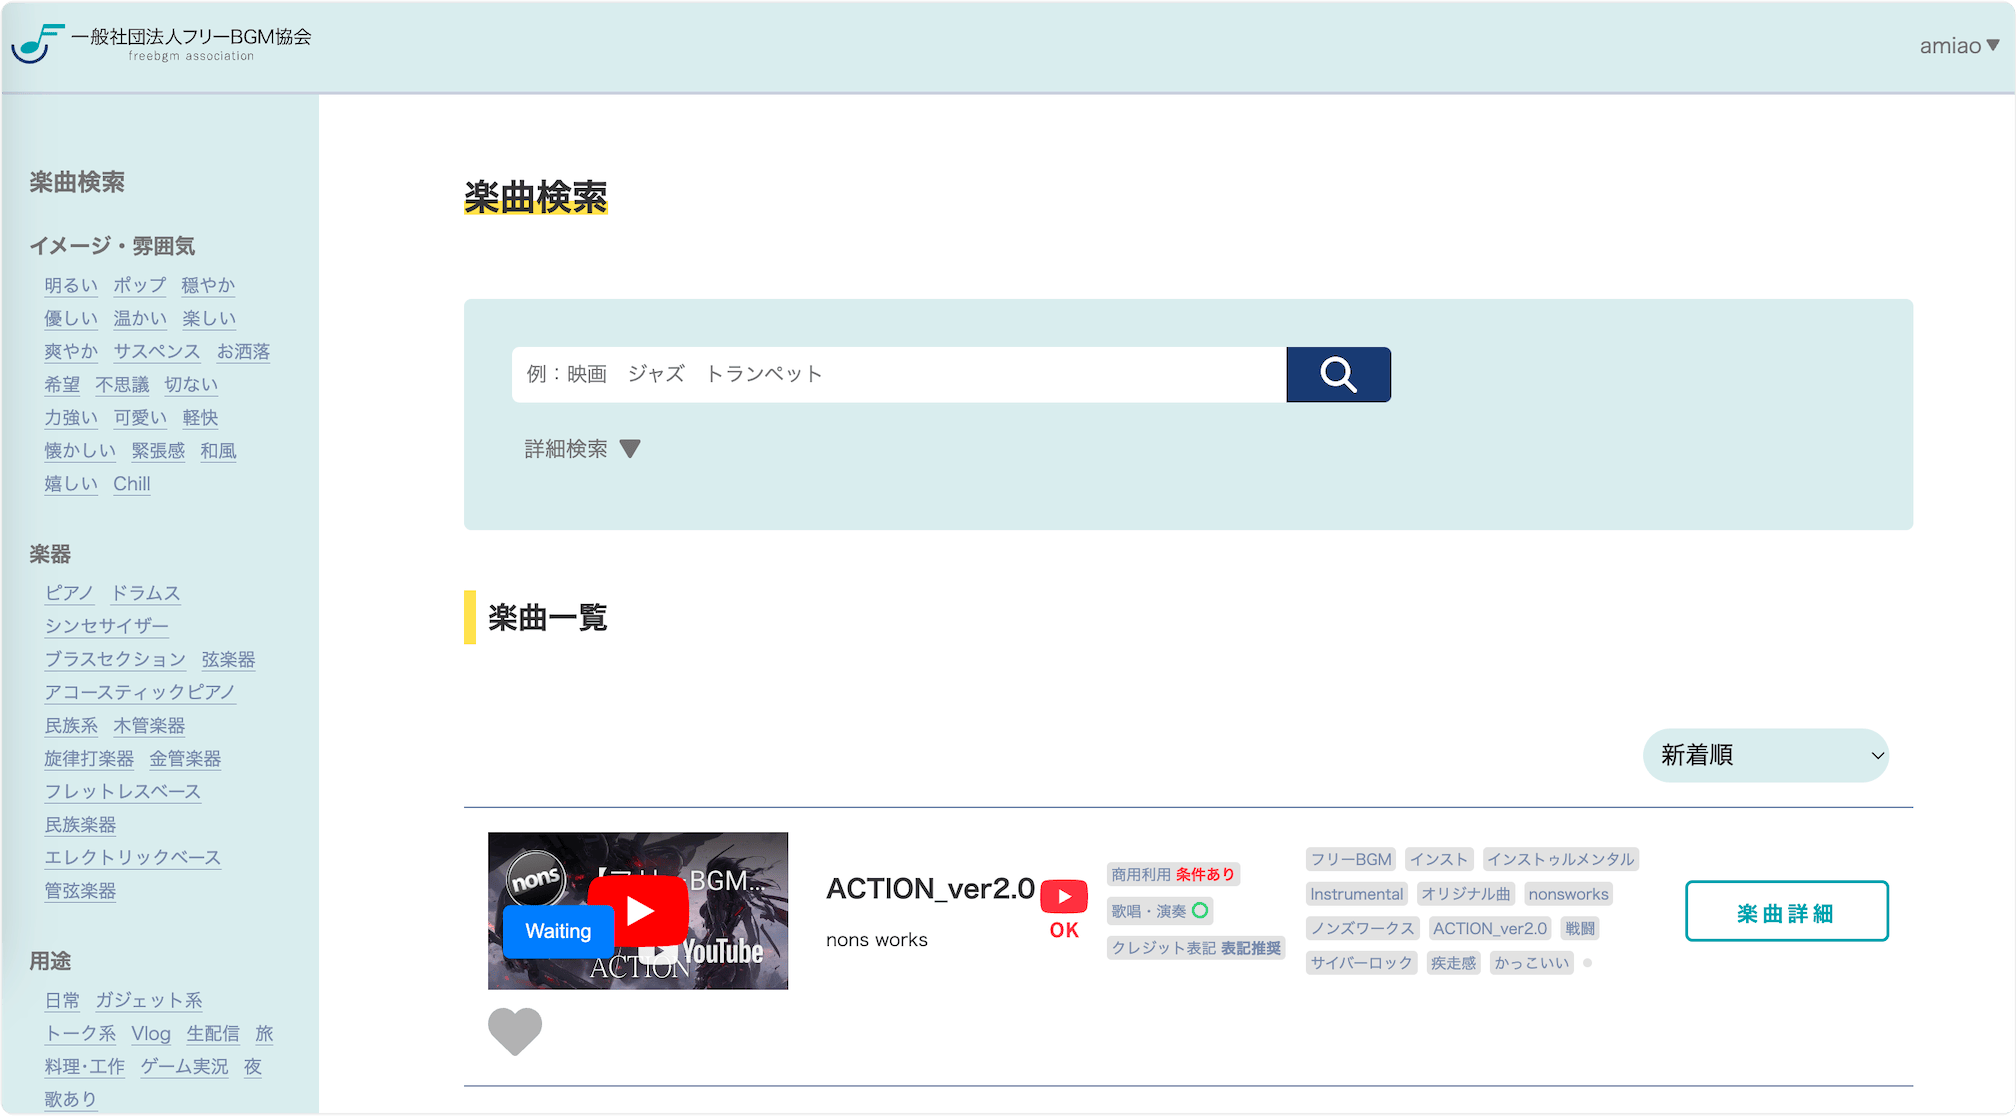Image resolution: width=2016 pixels, height=1116 pixels.
Task: Select the Chill mood tag in sidebar
Action: pyautogui.click(x=131, y=483)
